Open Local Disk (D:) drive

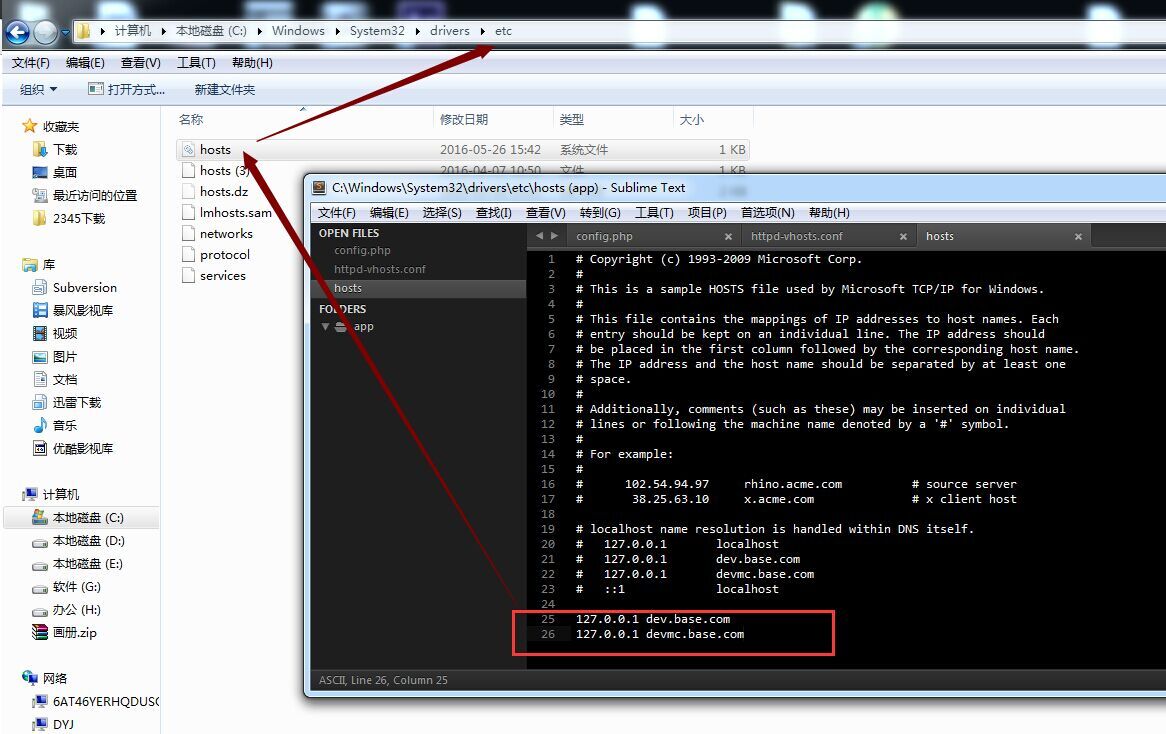[88, 541]
